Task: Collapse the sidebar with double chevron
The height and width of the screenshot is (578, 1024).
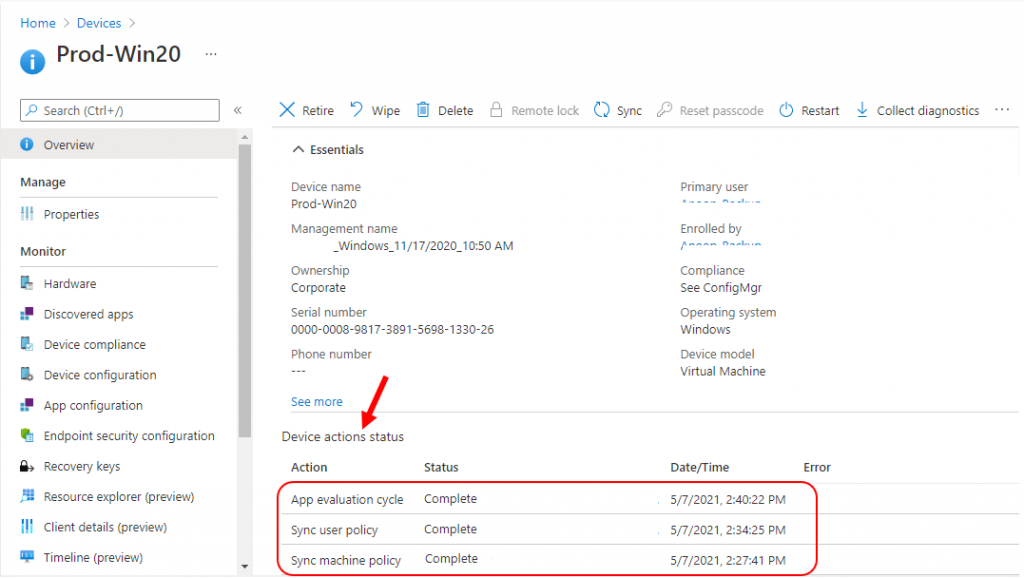Action: click(238, 110)
